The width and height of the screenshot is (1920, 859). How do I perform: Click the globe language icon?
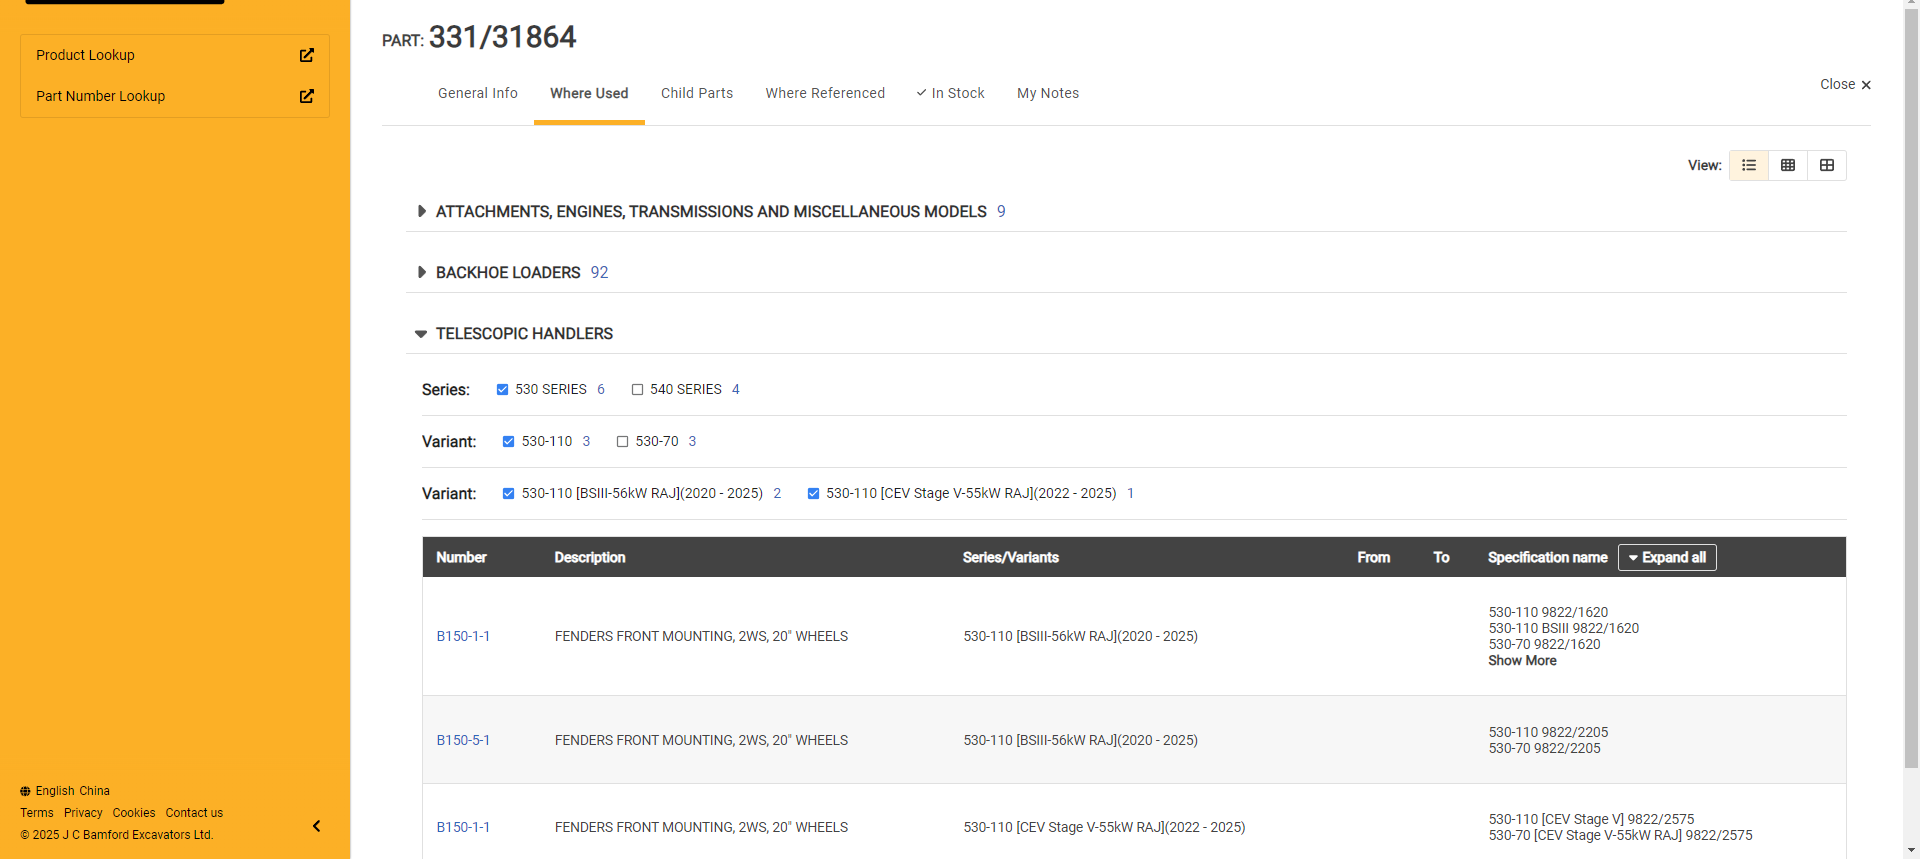click(25, 791)
